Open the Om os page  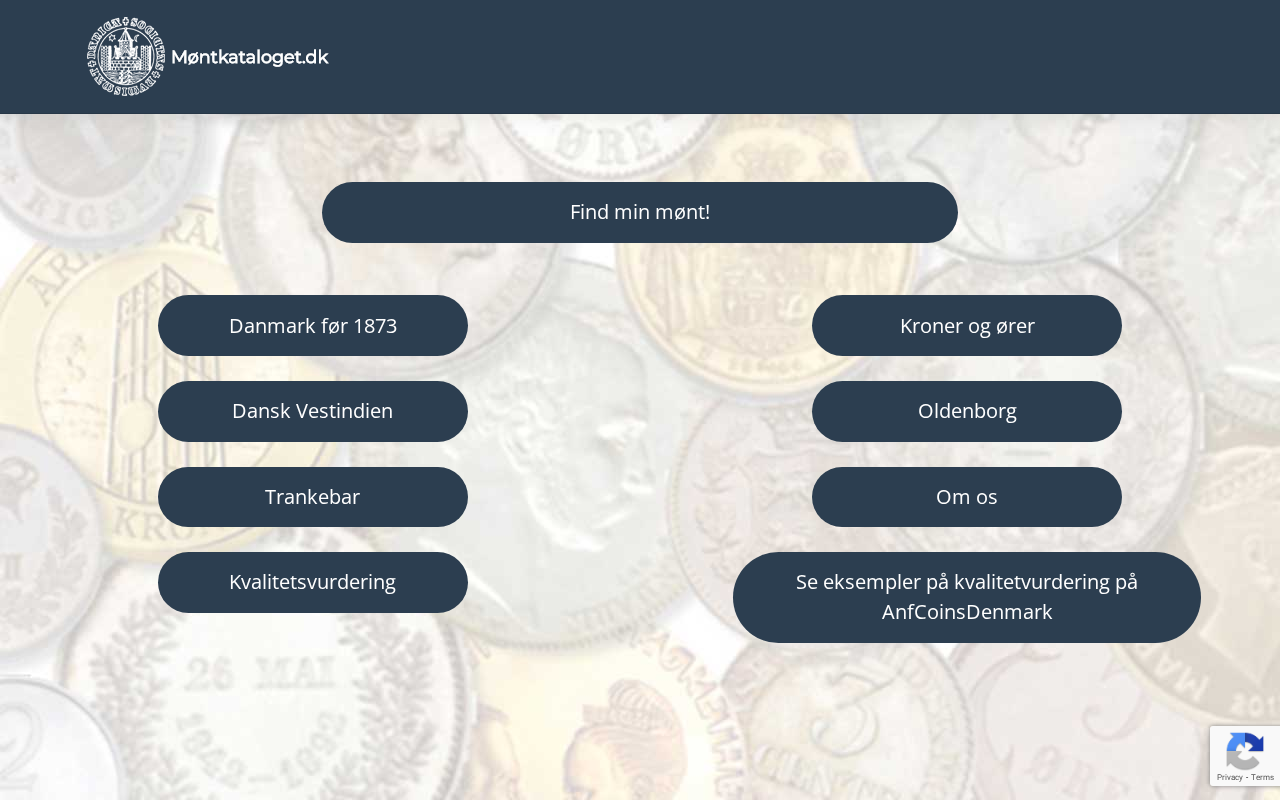(967, 497)
